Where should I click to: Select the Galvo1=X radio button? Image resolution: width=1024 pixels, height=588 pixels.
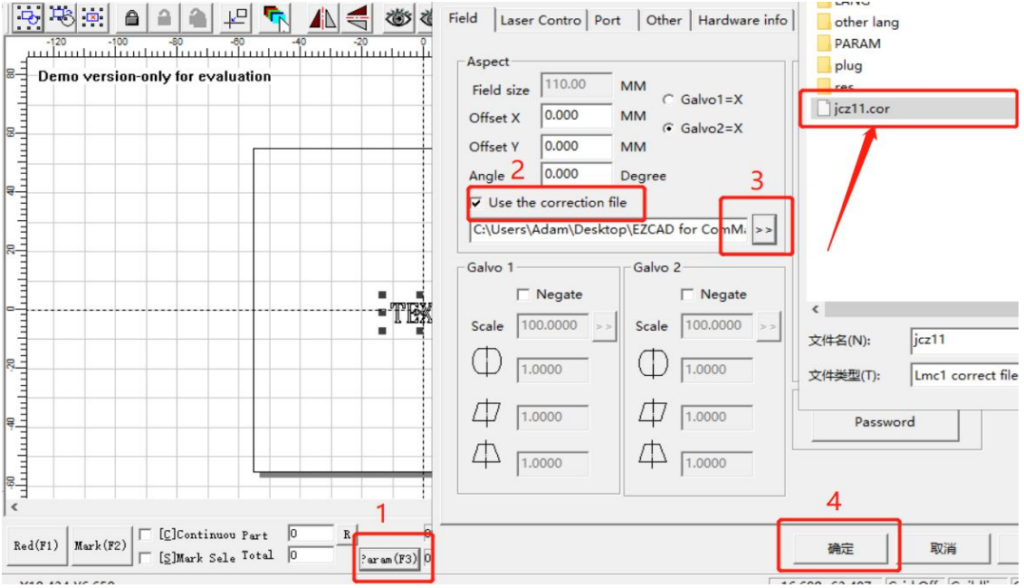(668, 100)
